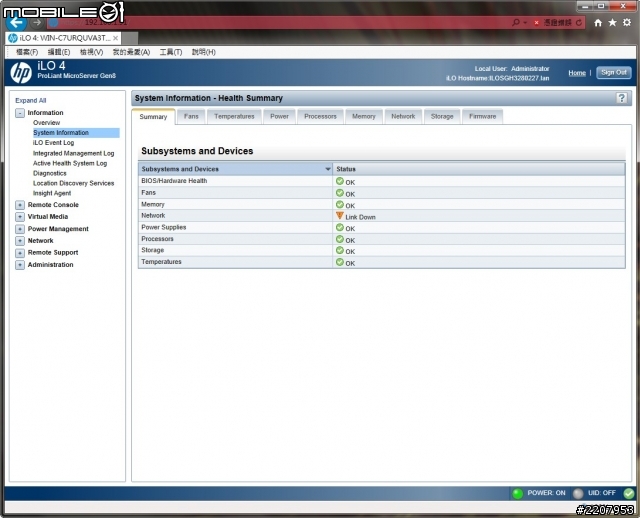Open the 工具(T) Tools menu
This screenshot has width=640, height=518.
tap(171, 52)
